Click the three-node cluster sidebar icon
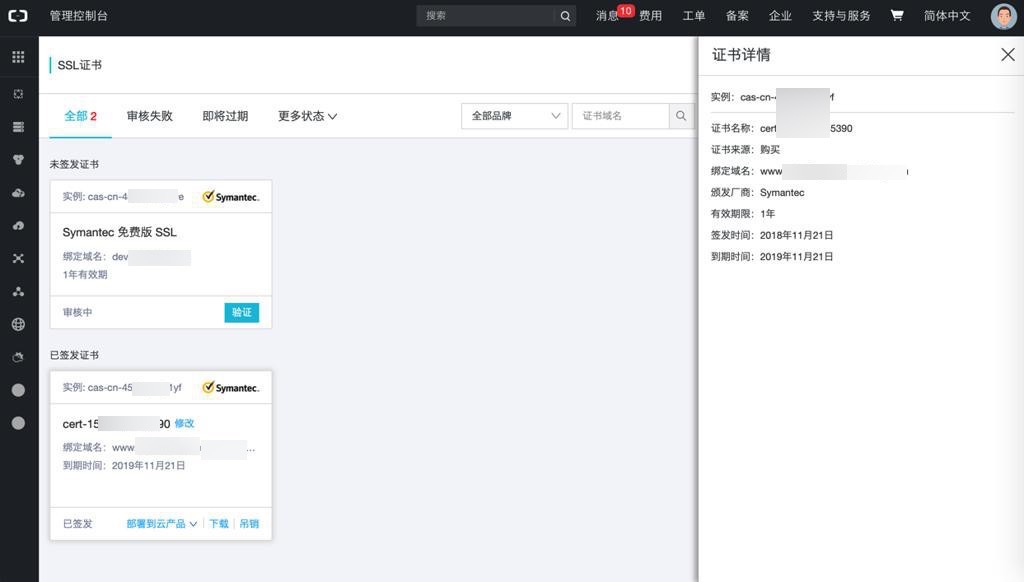 (x=18, y=291)
